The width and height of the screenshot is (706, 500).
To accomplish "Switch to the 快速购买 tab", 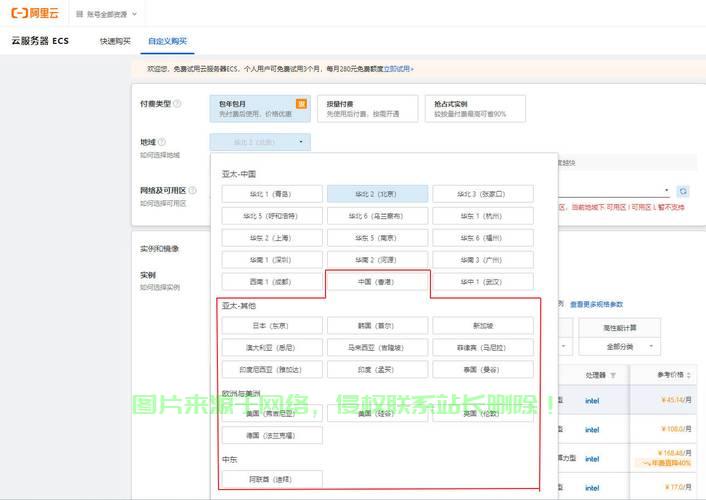I will [115, 41].
